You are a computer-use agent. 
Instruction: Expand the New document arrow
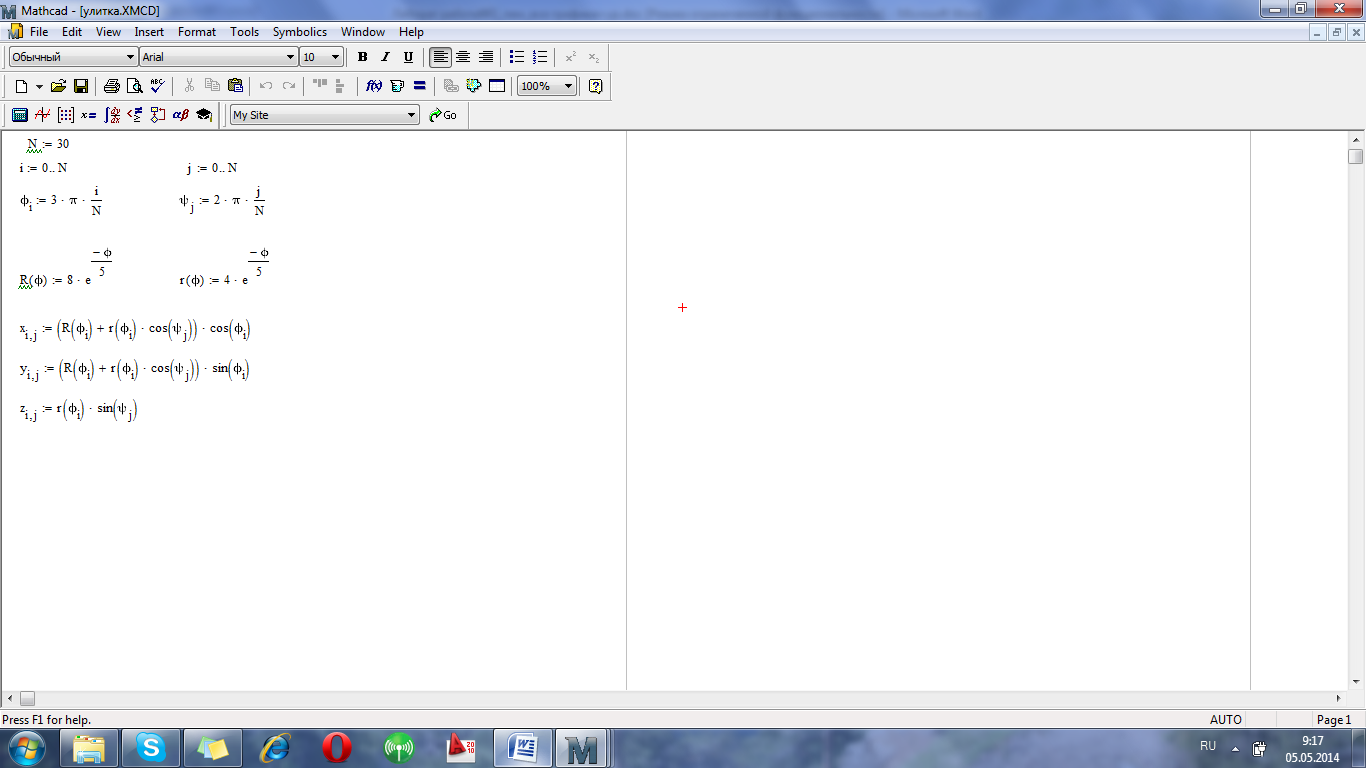tap(39, 86)
